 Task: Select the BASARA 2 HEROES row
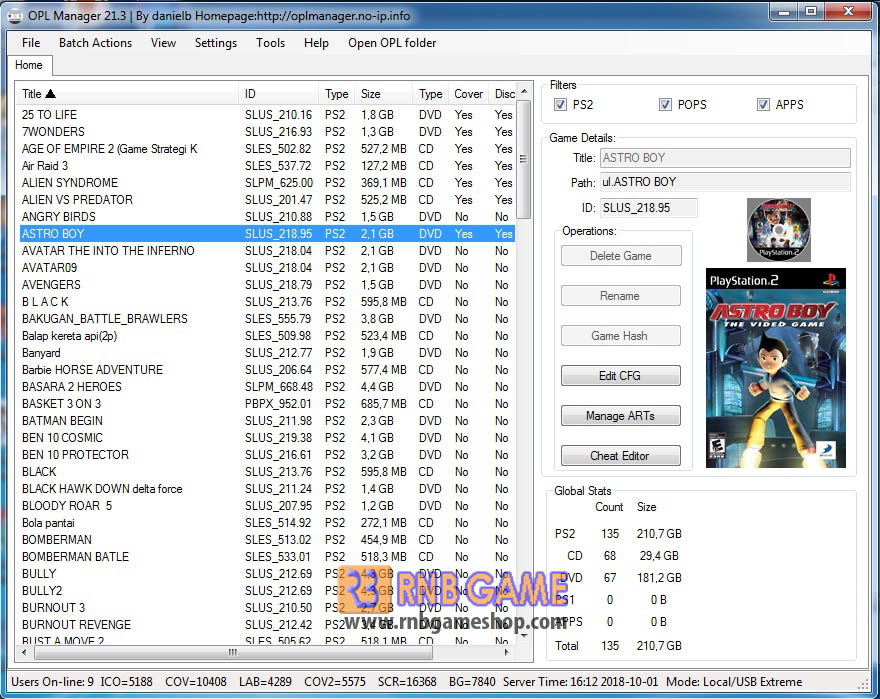267,386
